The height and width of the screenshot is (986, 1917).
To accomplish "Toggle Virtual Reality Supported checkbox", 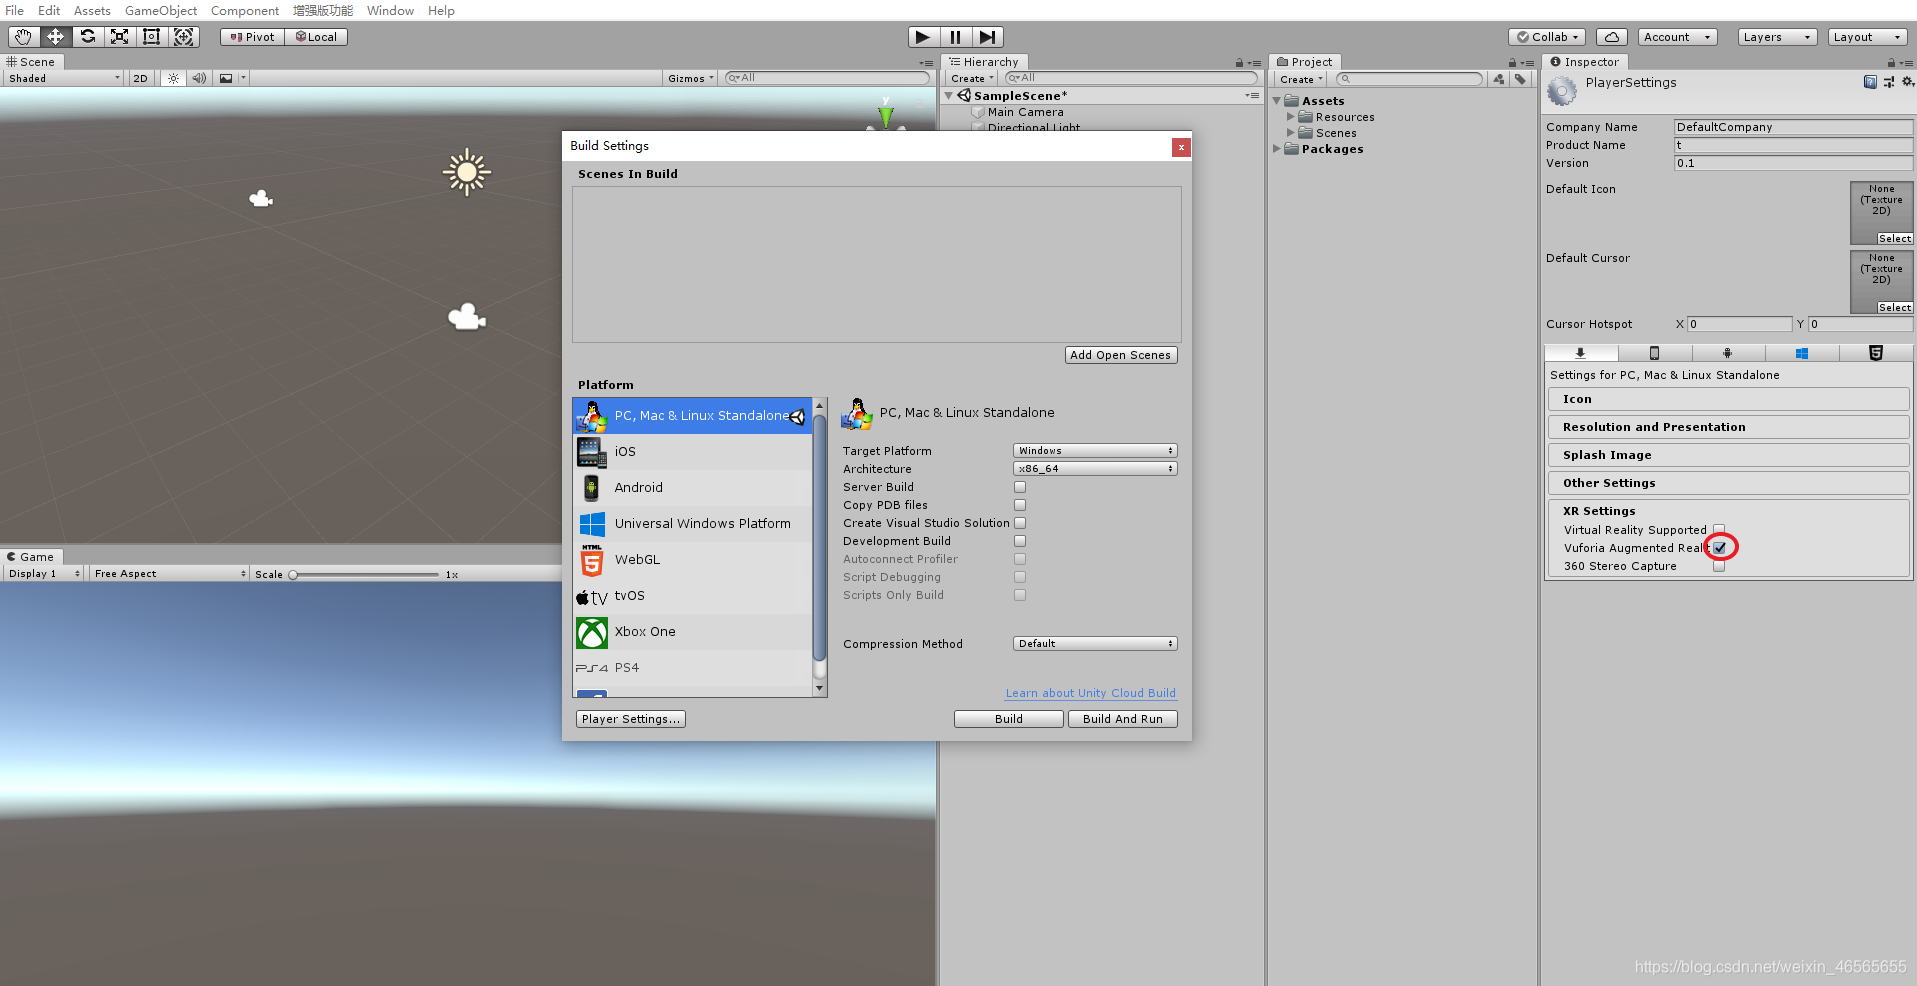I will pos(1719,530).
